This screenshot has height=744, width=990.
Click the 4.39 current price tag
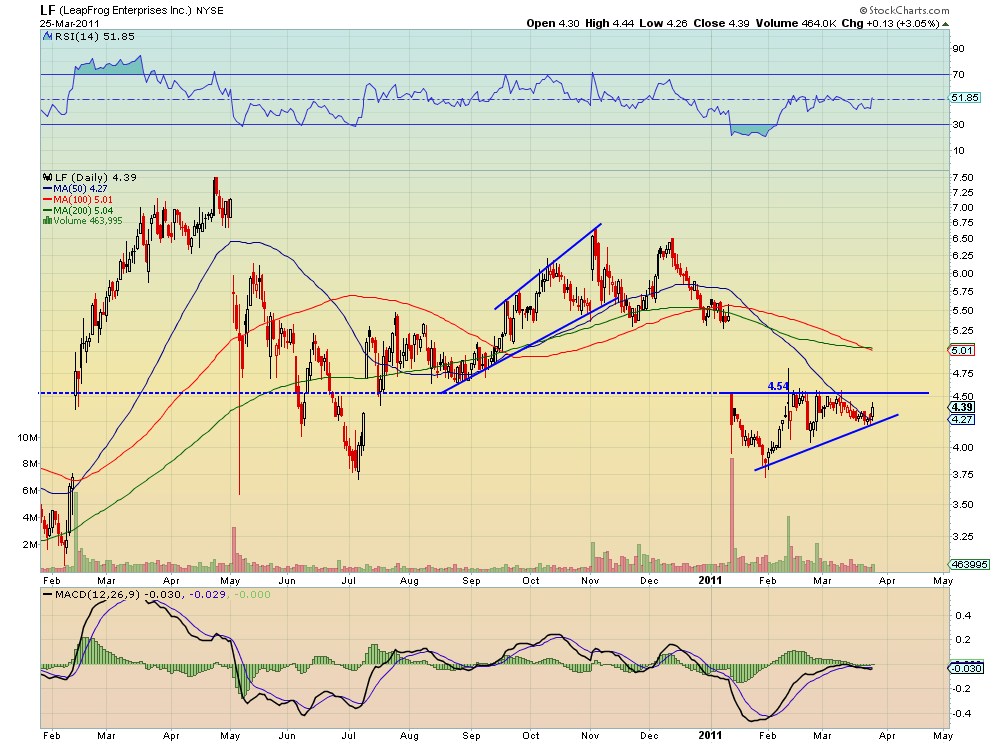pyautogui.click(x=962, y=407)
